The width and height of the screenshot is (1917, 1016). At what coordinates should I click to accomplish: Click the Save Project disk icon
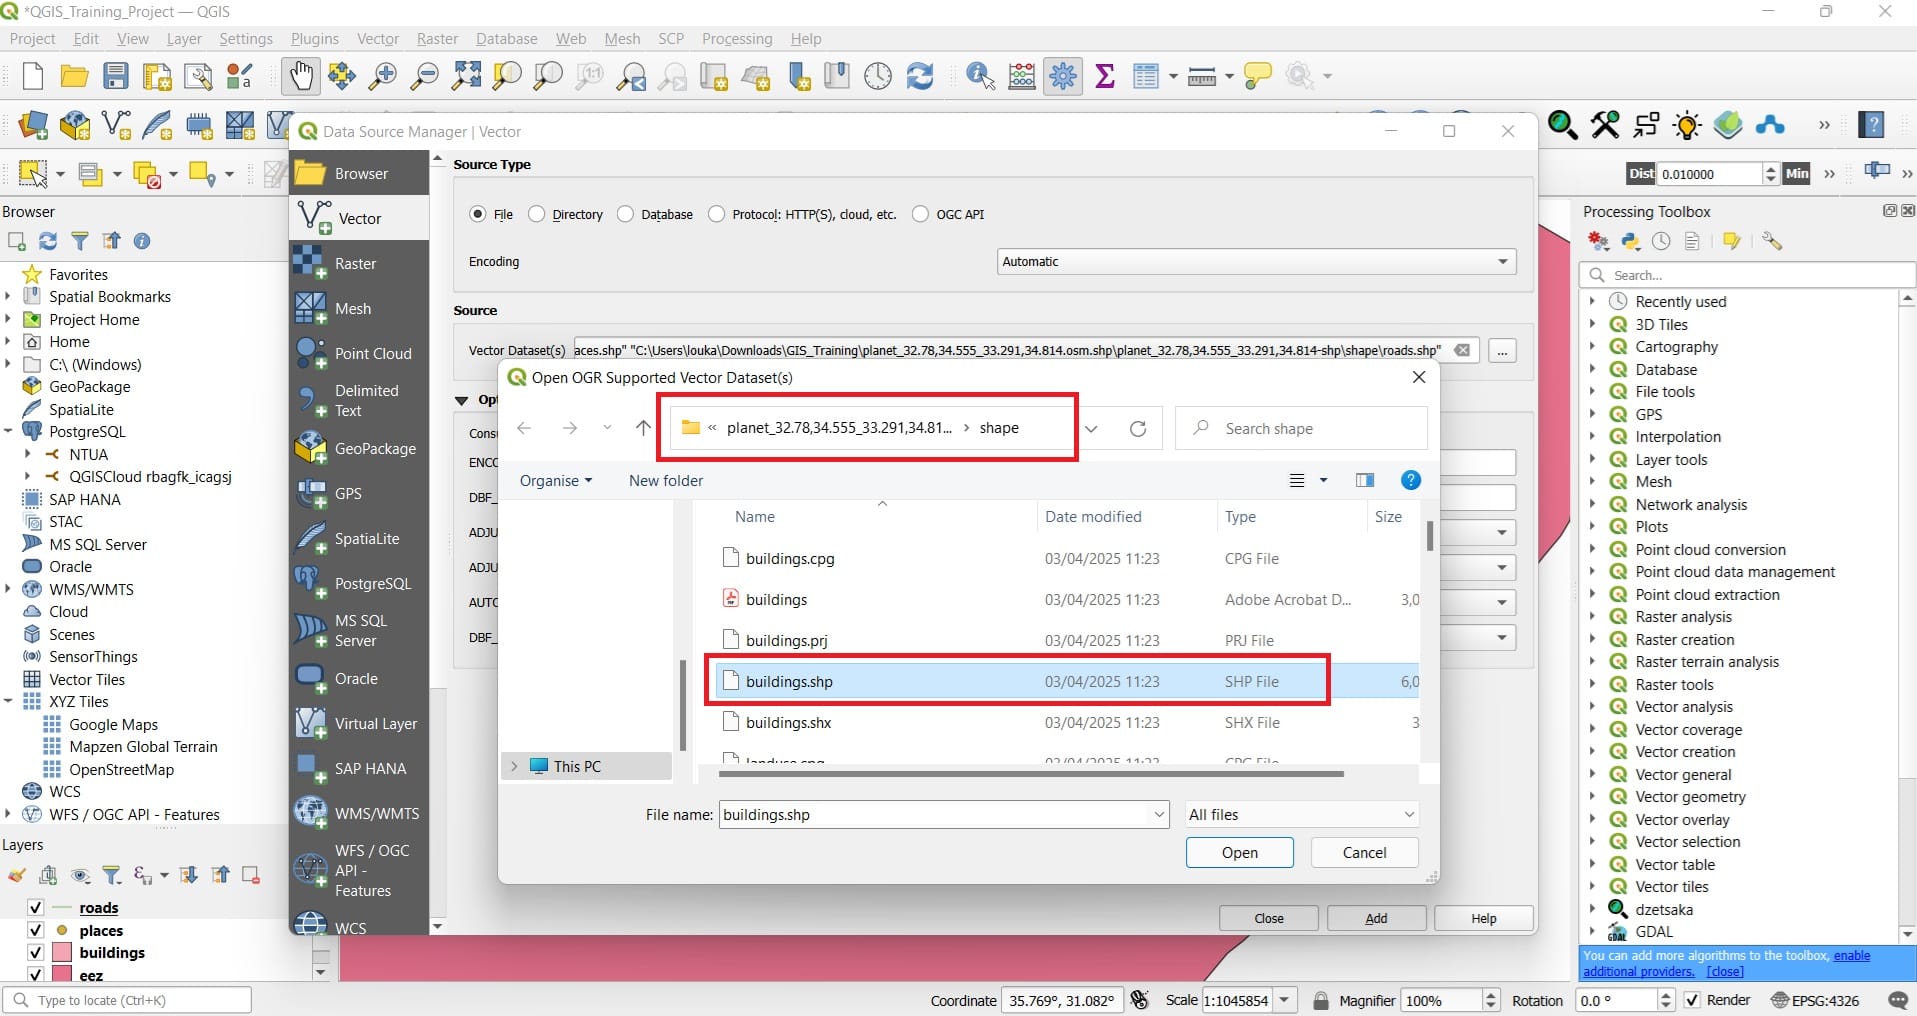pos(116,76)
